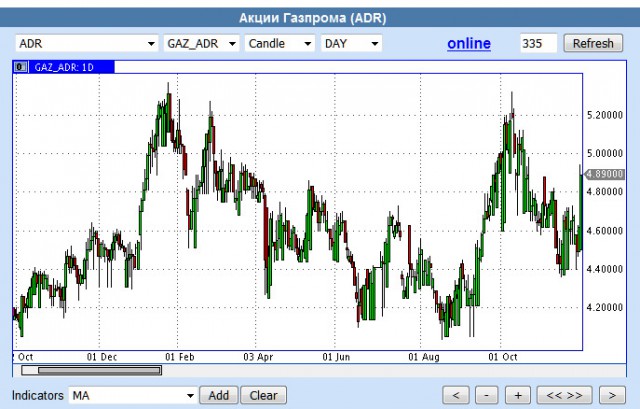Screen dimensions: 640x409
Task: Open the ADR market dropdown
Action: [87, 43]
